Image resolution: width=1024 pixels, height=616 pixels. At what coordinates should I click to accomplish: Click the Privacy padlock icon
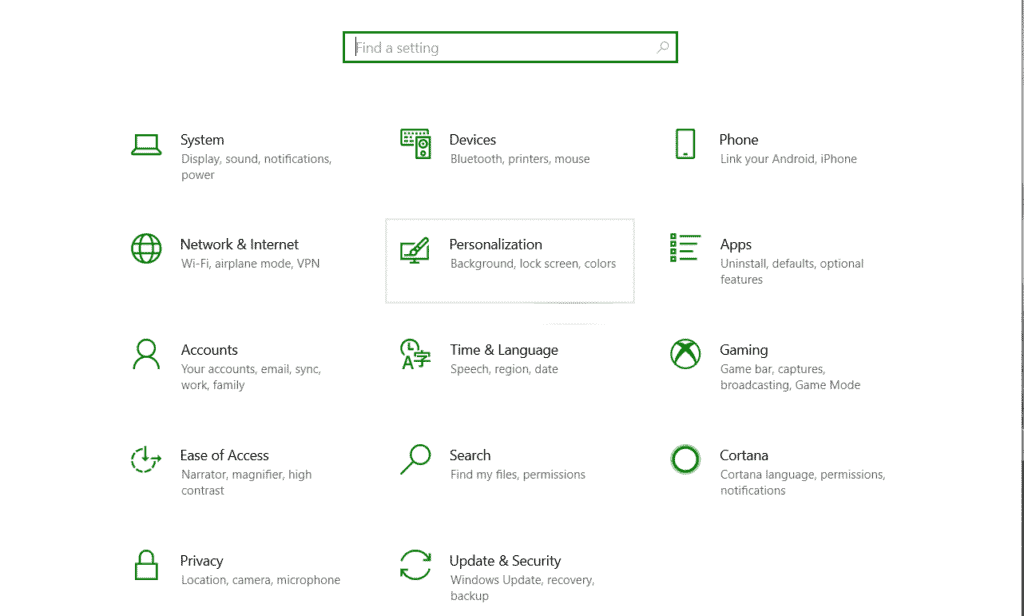pyautogui.click(x=146, y=565)
